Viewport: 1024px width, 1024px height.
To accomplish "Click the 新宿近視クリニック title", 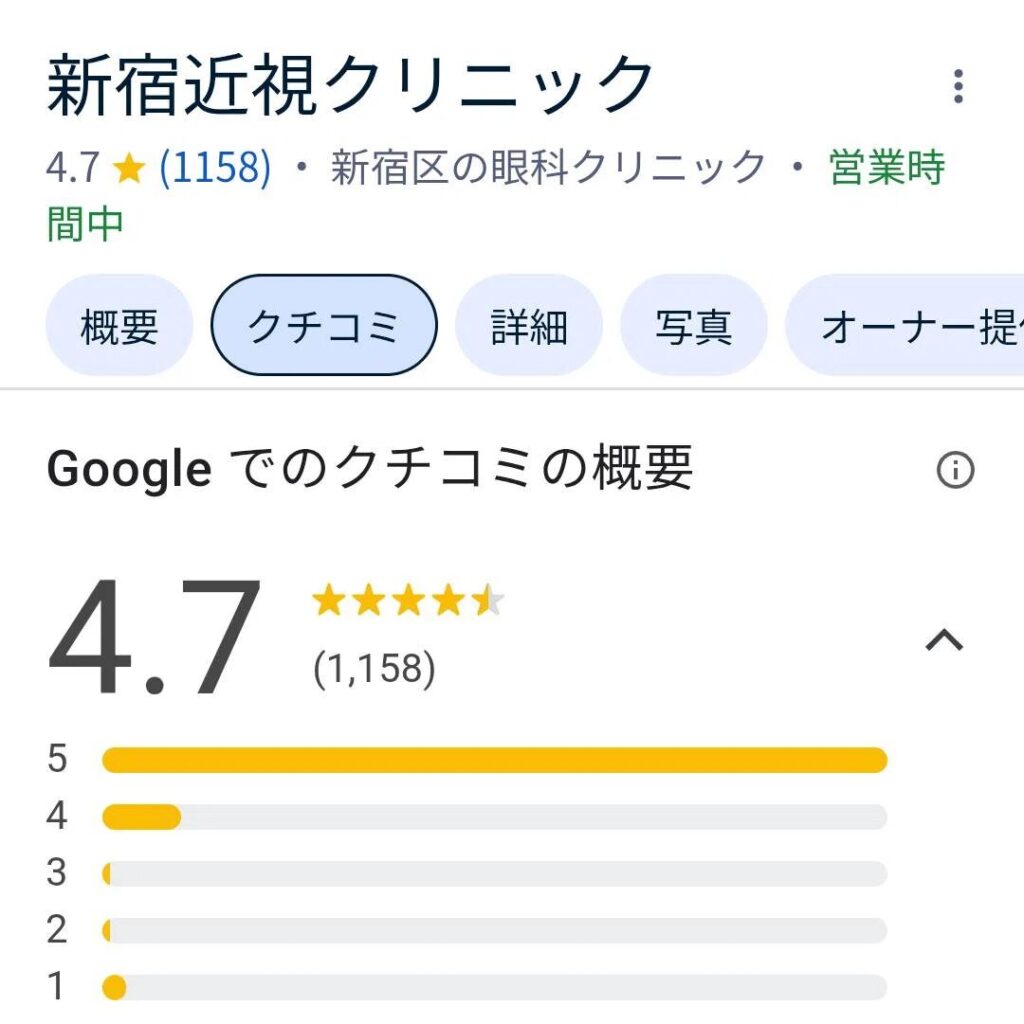I will tap(349, 86).
